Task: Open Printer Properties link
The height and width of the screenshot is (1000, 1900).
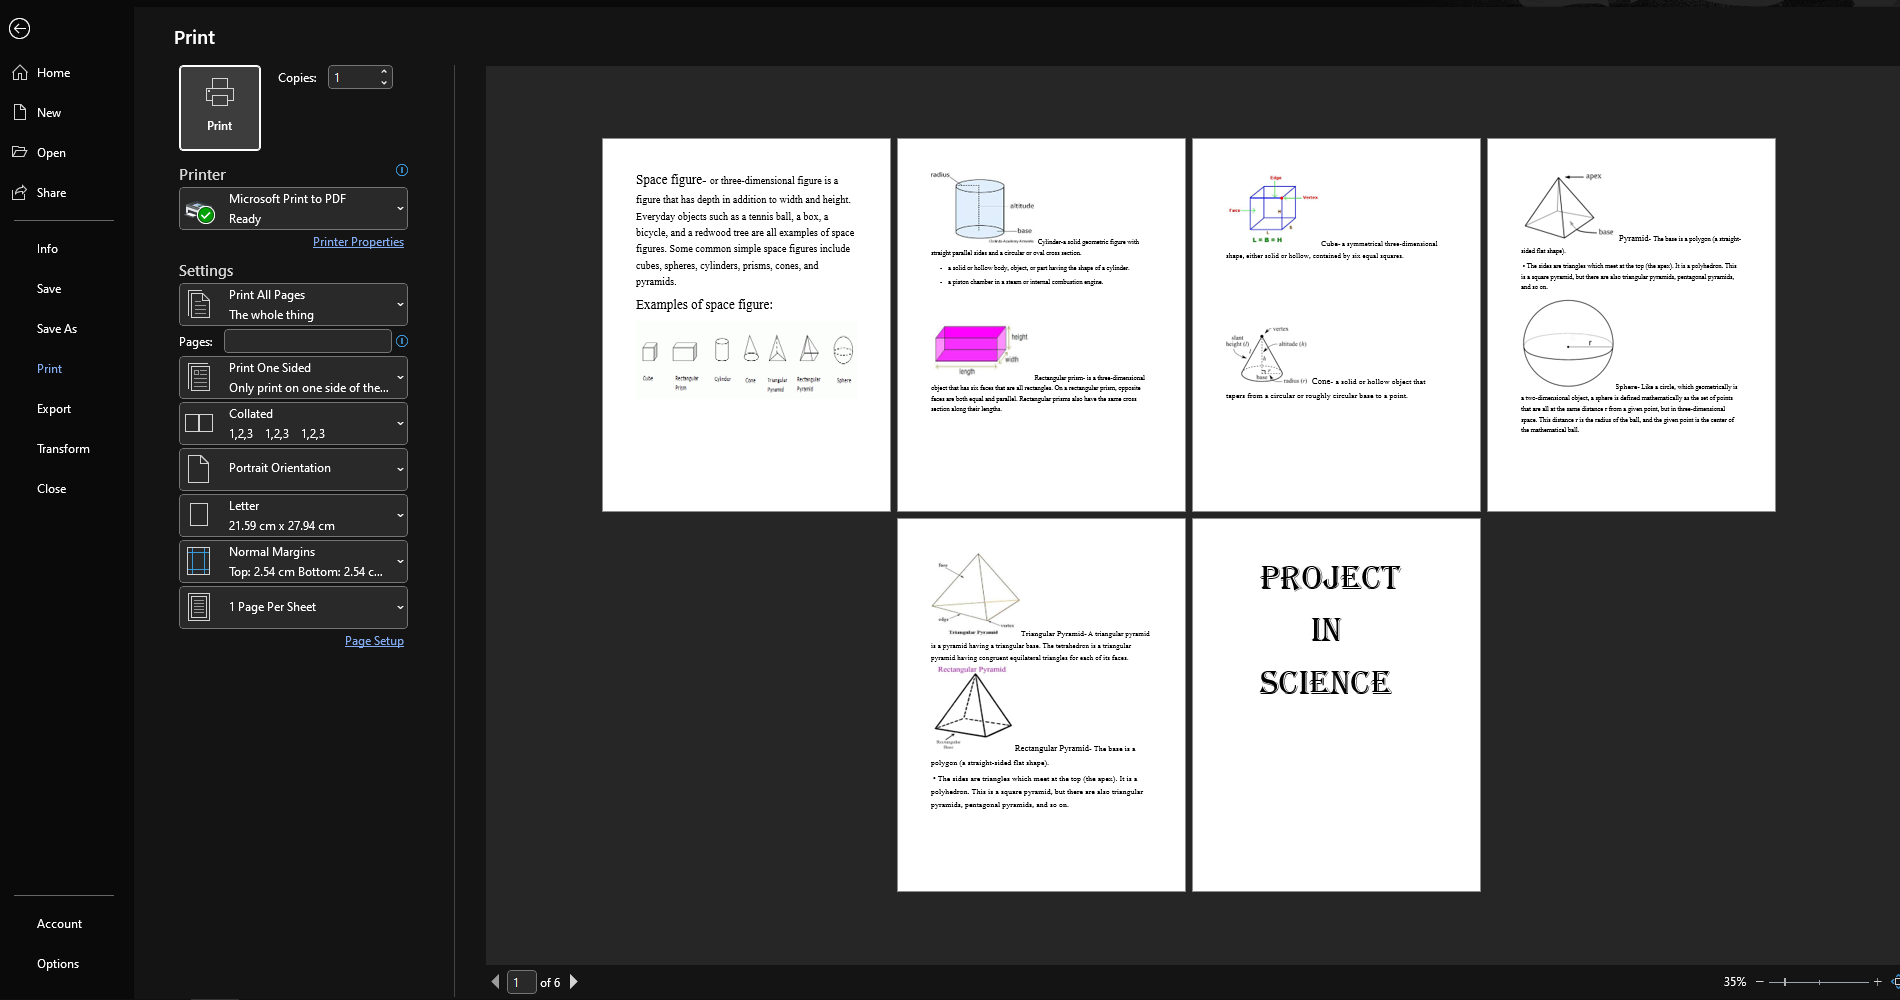Action: (x=358, y=242)
